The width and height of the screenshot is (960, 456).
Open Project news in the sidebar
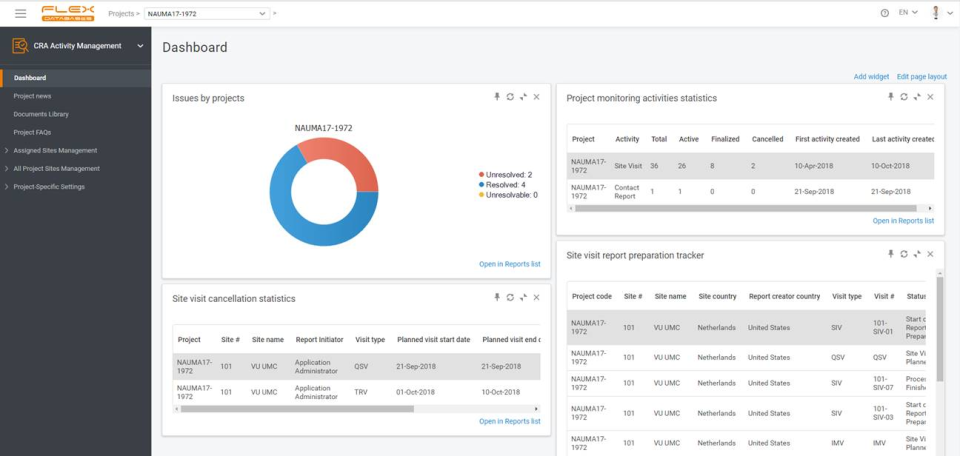(x=32, y=96)
